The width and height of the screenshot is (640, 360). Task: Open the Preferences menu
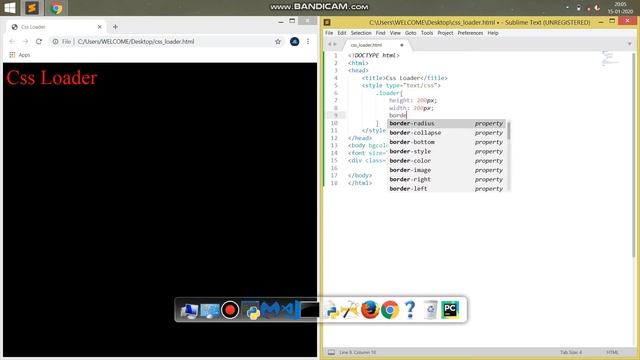[x=470, y=33]
